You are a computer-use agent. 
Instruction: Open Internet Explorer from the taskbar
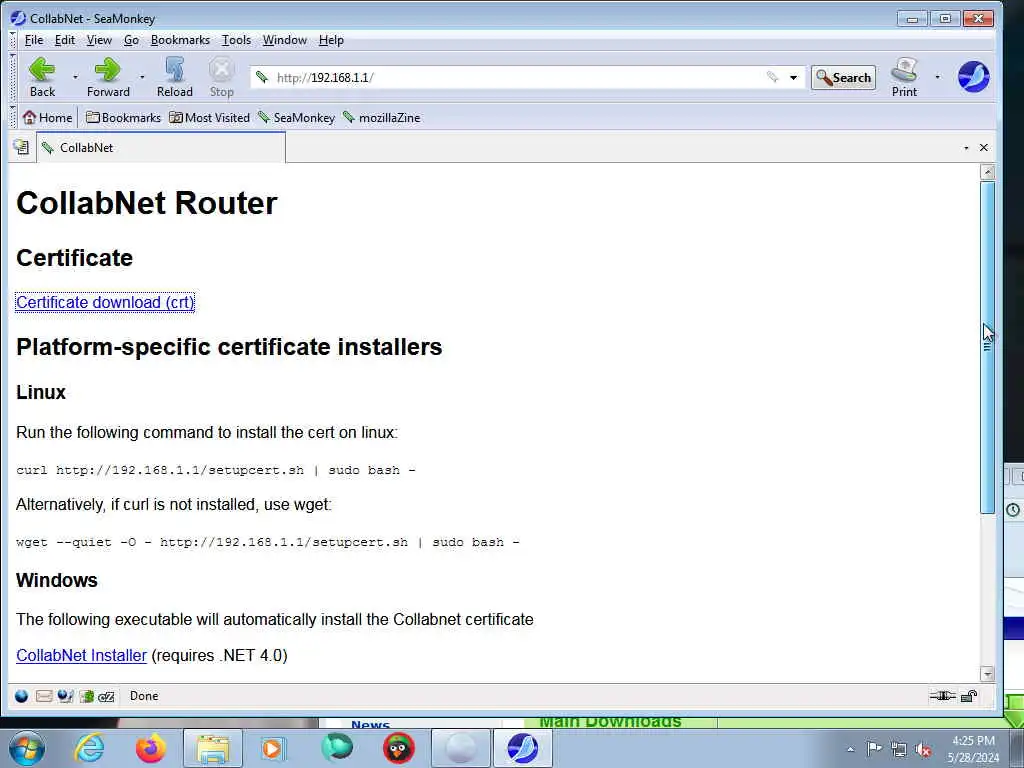coord(89,748)
